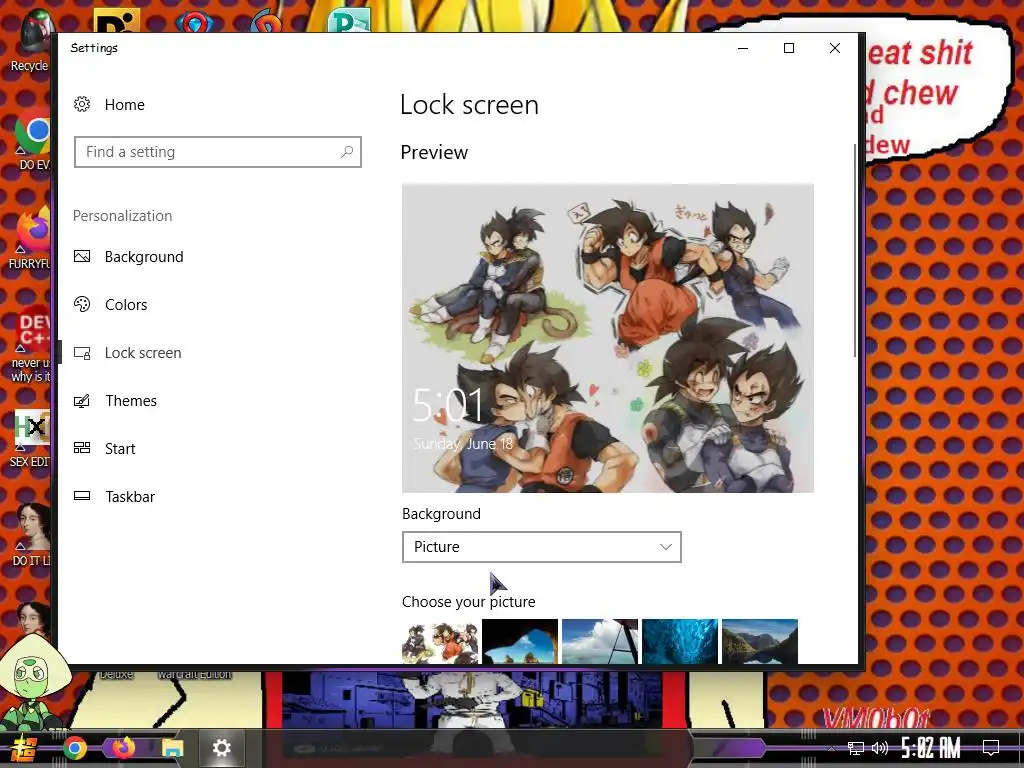Select the Dragon Ball picture thumbnail
Screen dimensions: 1024x768
(x=440, y=641)
